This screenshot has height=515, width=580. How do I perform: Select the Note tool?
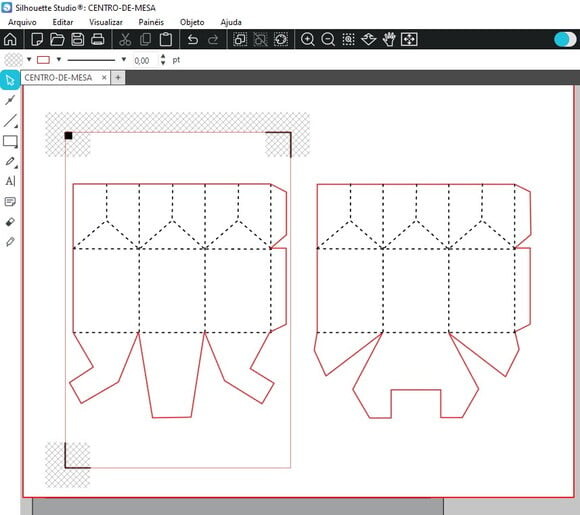click(x=10, y=202)
